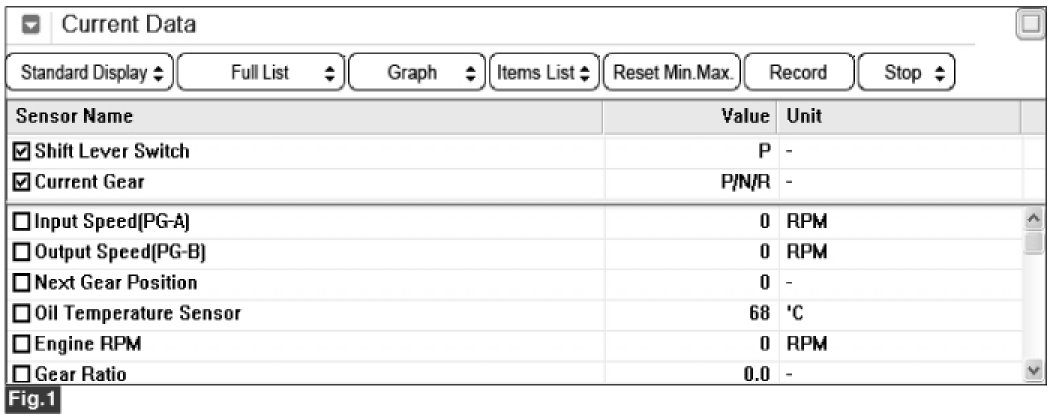Image resolution: width=1050 pixels, height=417 pixels.
Task: Check Input Speed(PG-A) checkbox
Action: point(21,221)
